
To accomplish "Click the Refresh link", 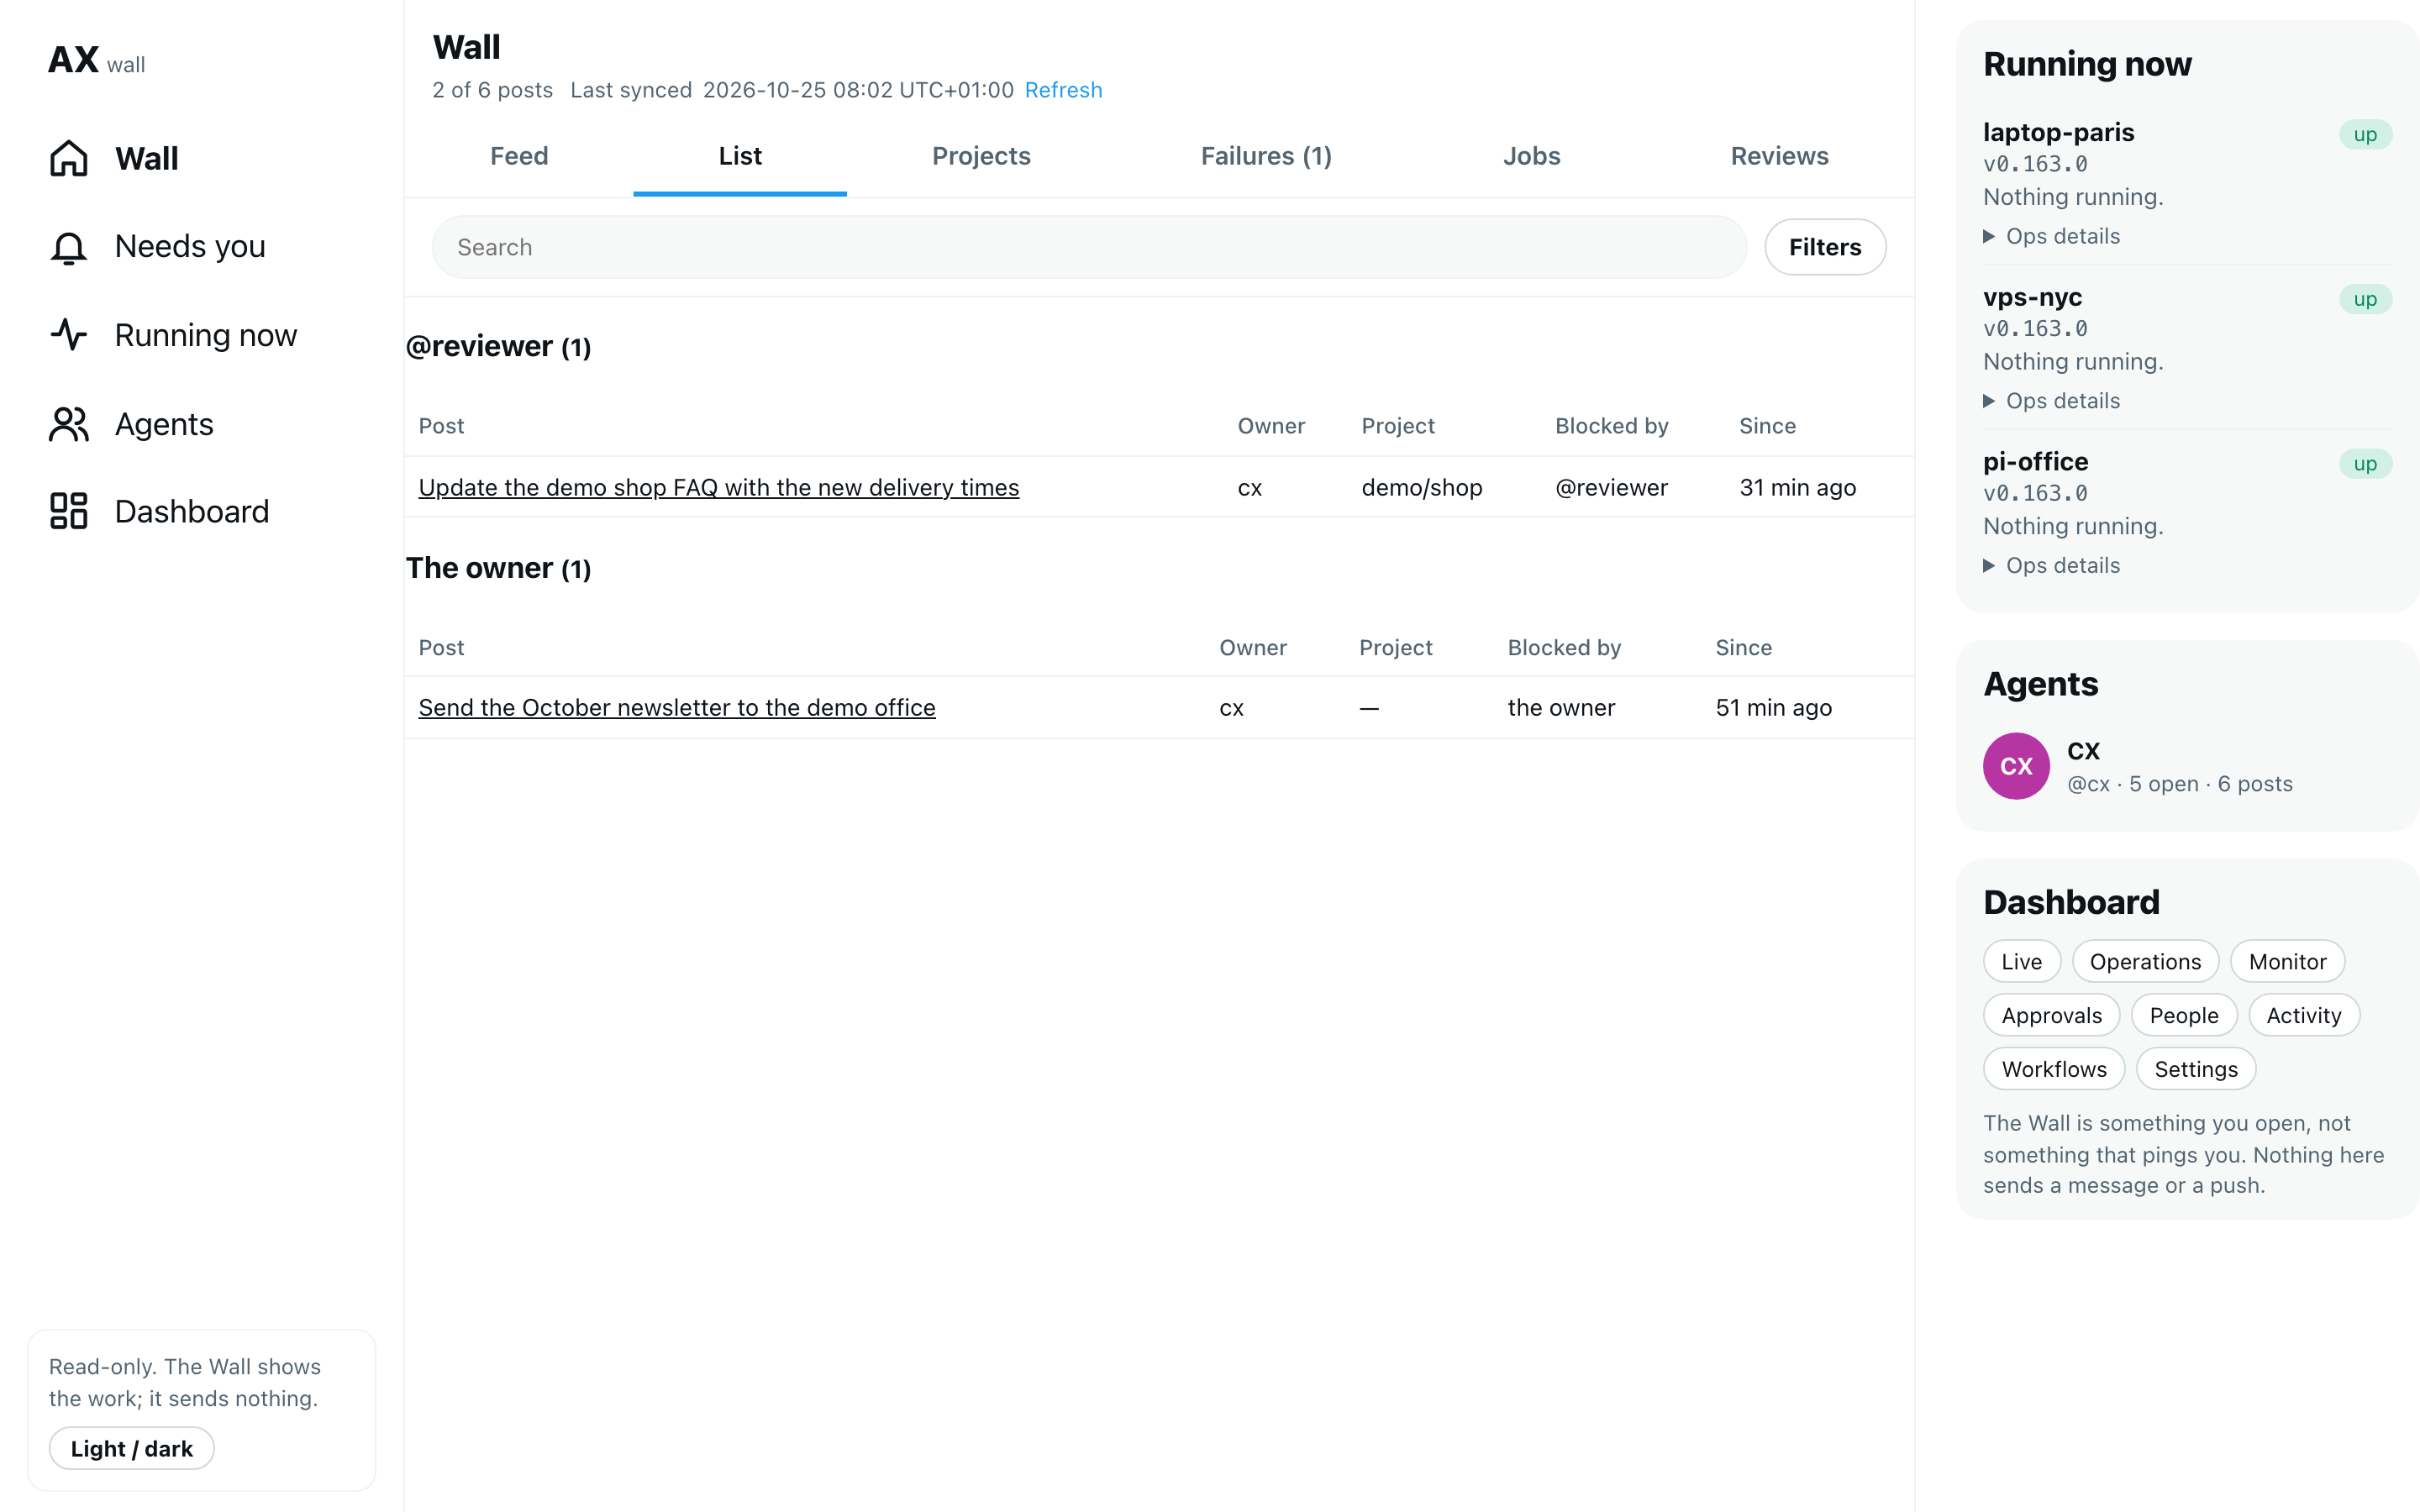I will tap(1063, 90).
